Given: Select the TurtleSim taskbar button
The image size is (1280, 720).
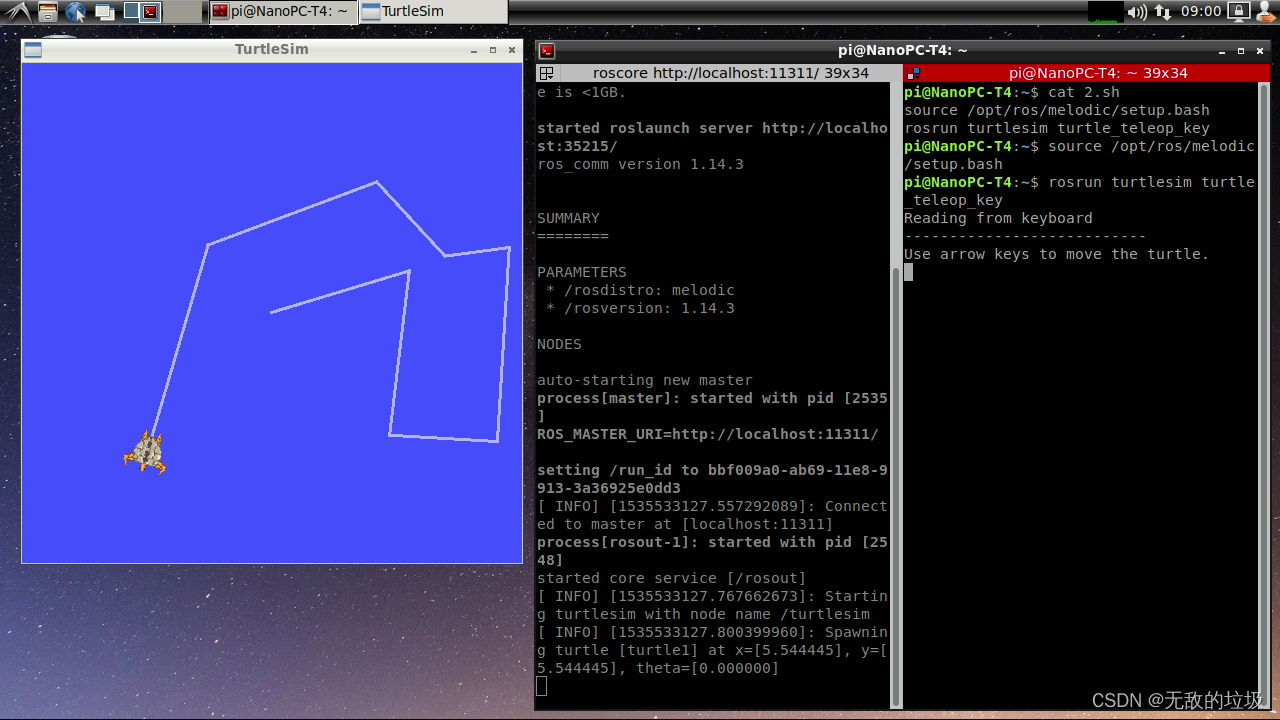Looking at the screenshot, I should 432,12.
